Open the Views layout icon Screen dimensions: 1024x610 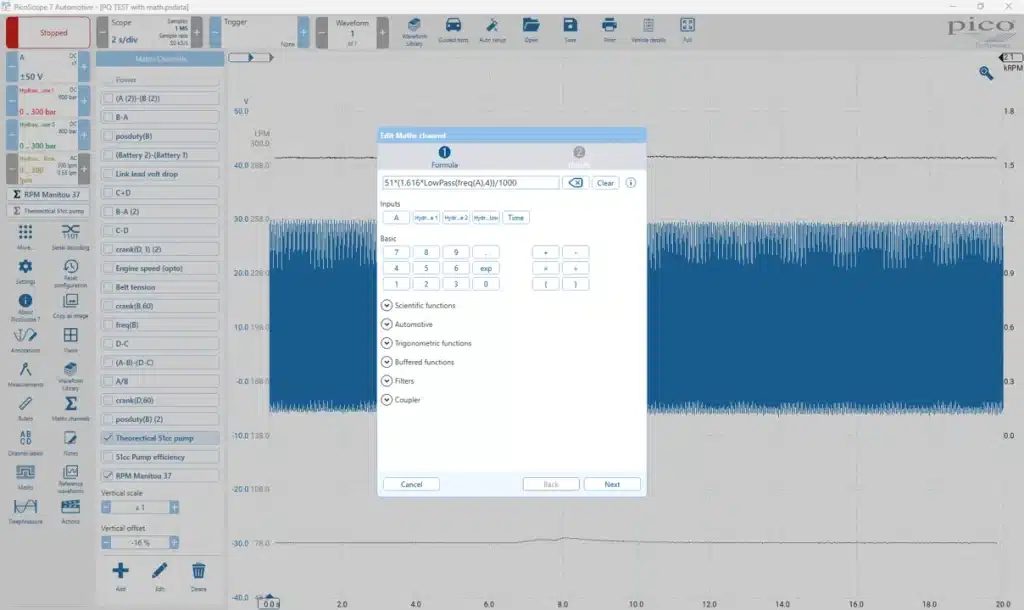coord(71,340)
